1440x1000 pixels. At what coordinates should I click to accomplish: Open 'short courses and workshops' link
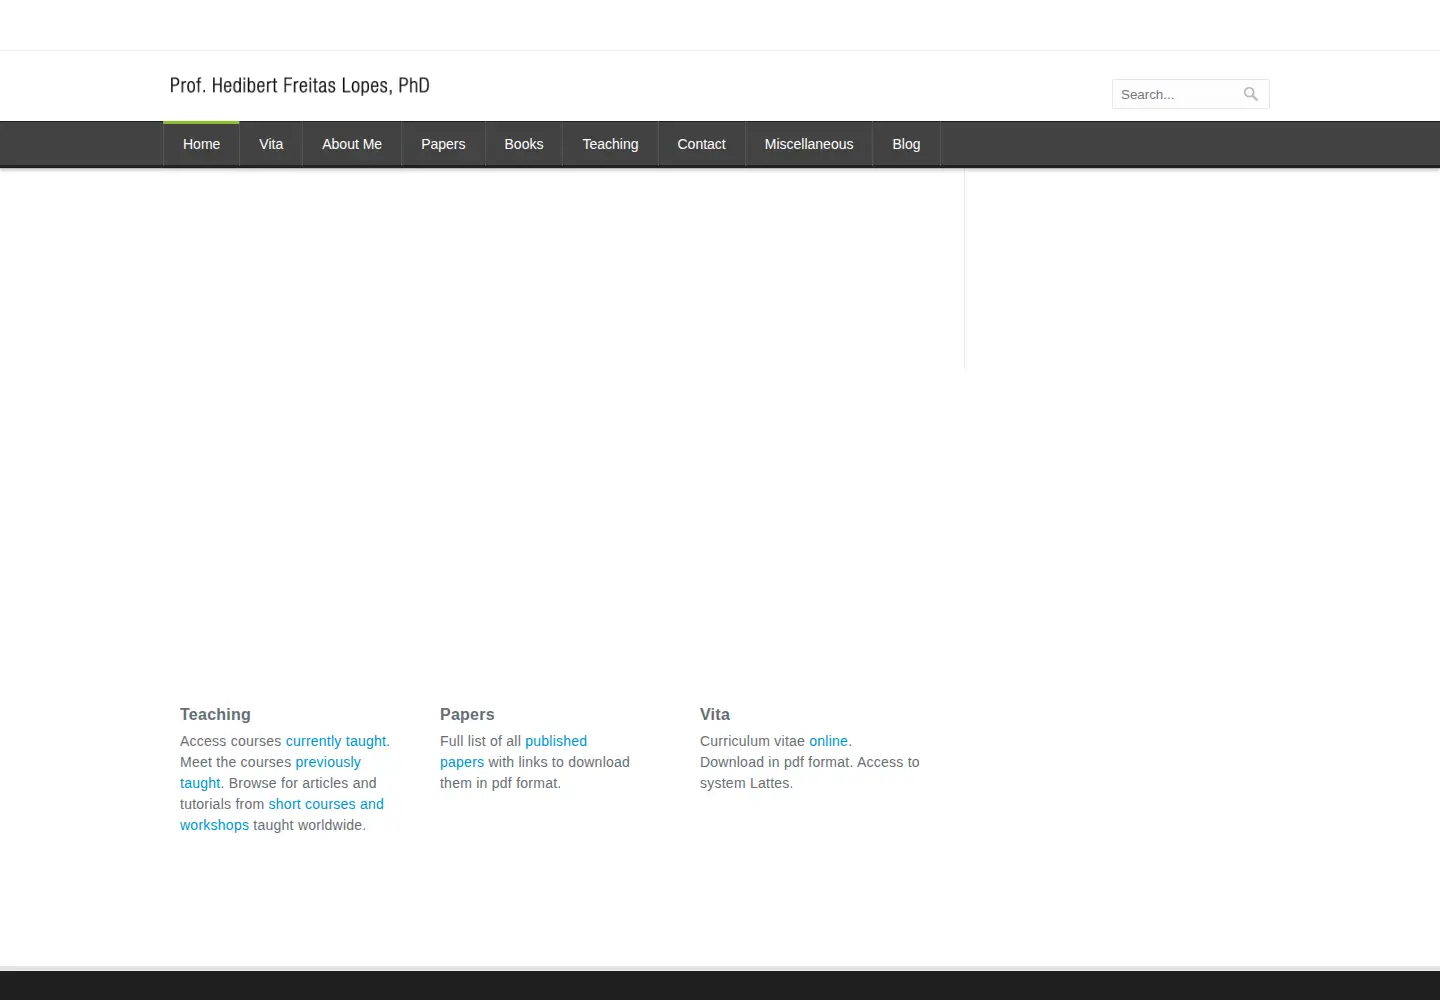pos(326,804)
